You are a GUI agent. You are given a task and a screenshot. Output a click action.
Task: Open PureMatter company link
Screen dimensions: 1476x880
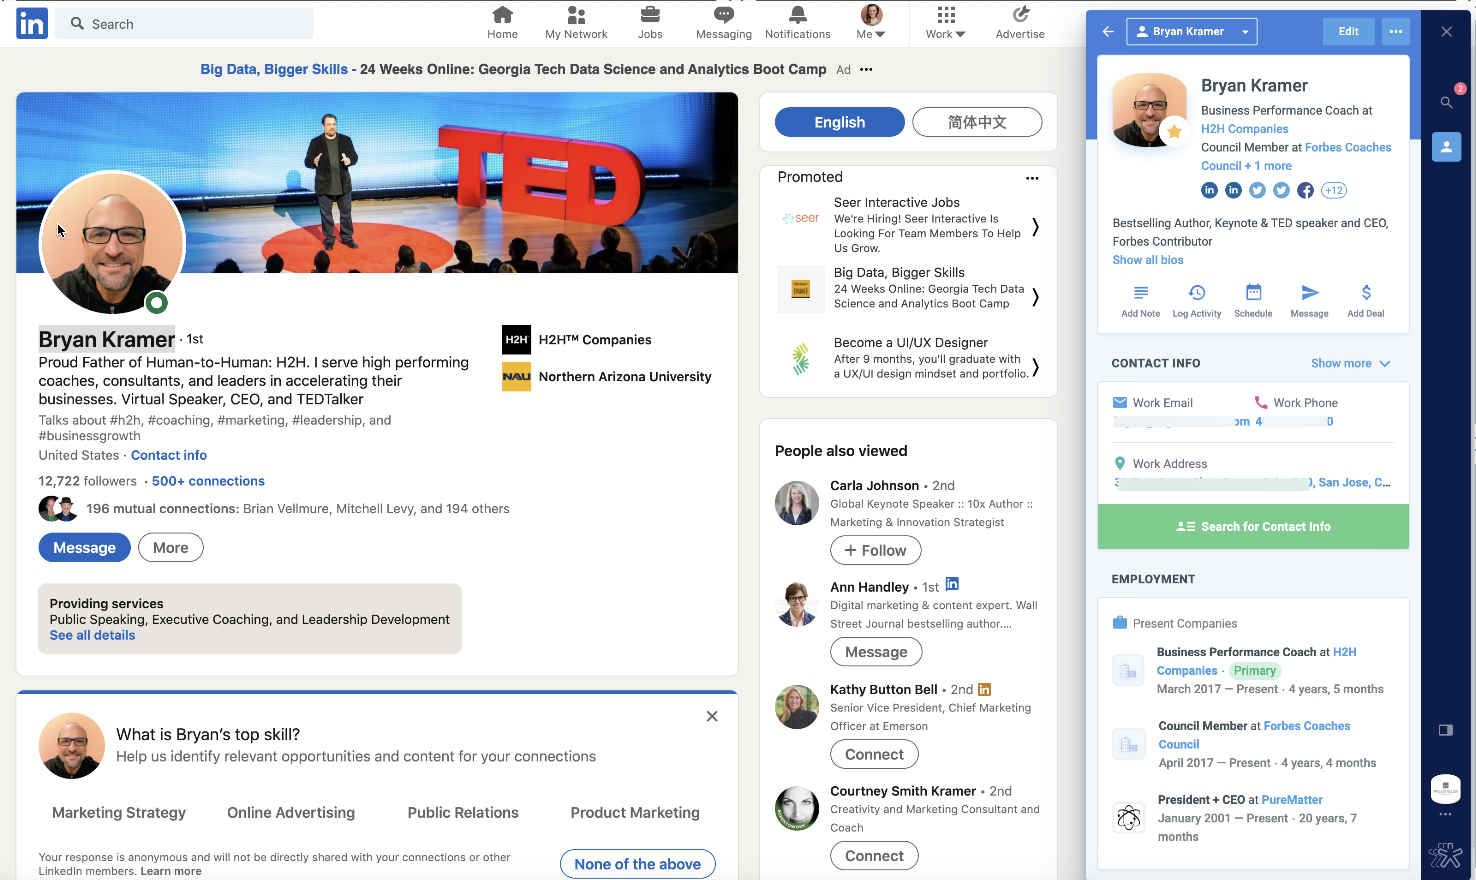coord(1292,800)
